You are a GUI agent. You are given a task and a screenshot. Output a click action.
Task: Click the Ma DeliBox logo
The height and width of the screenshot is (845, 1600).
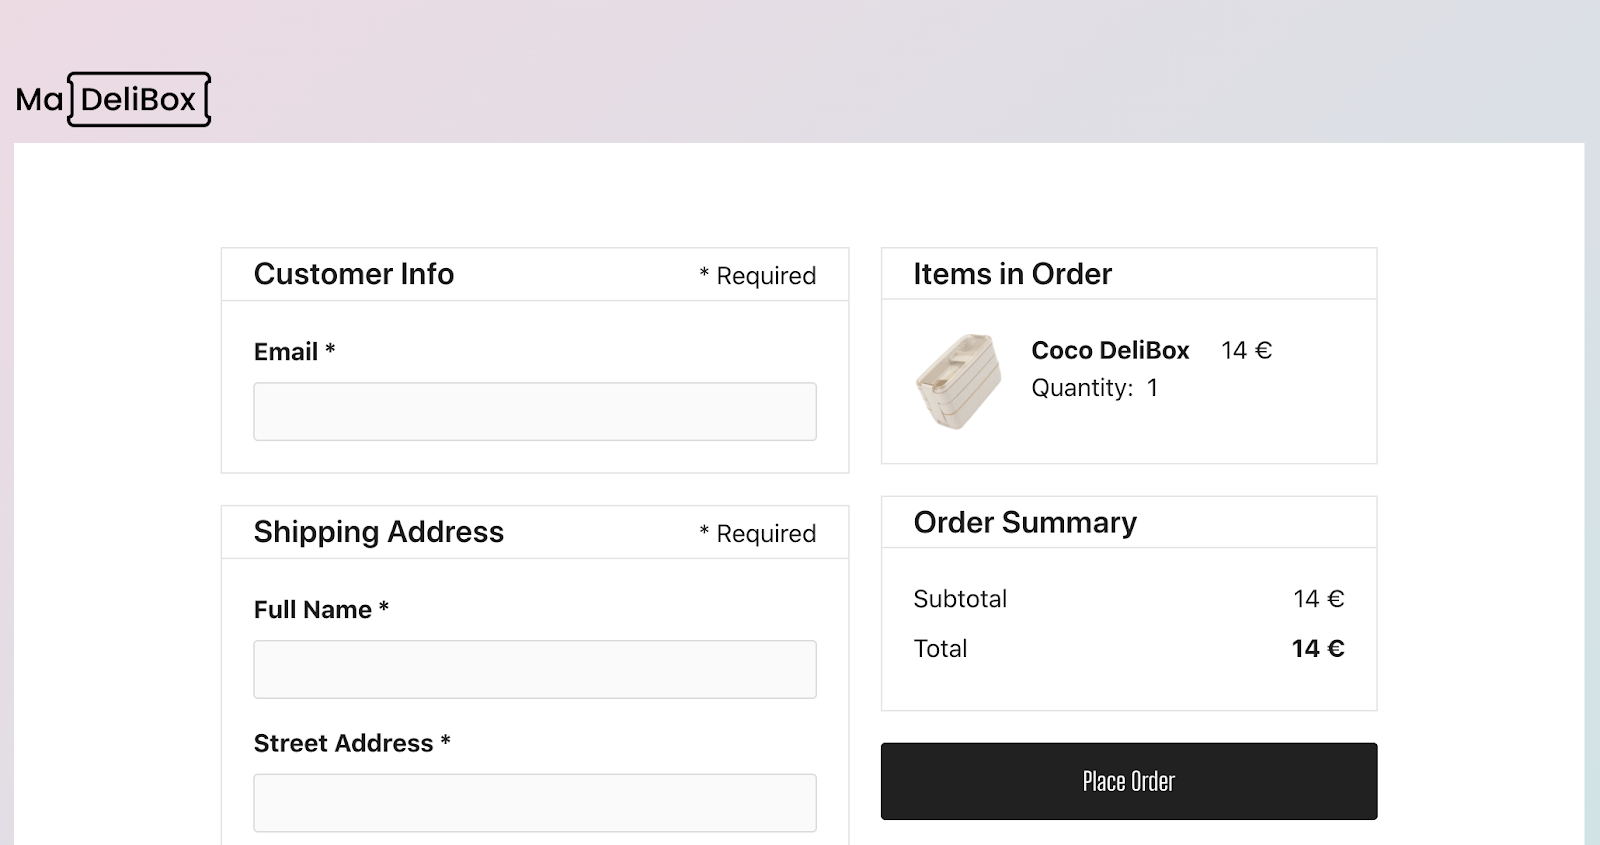pyautogui.click(x=113, y=99)
